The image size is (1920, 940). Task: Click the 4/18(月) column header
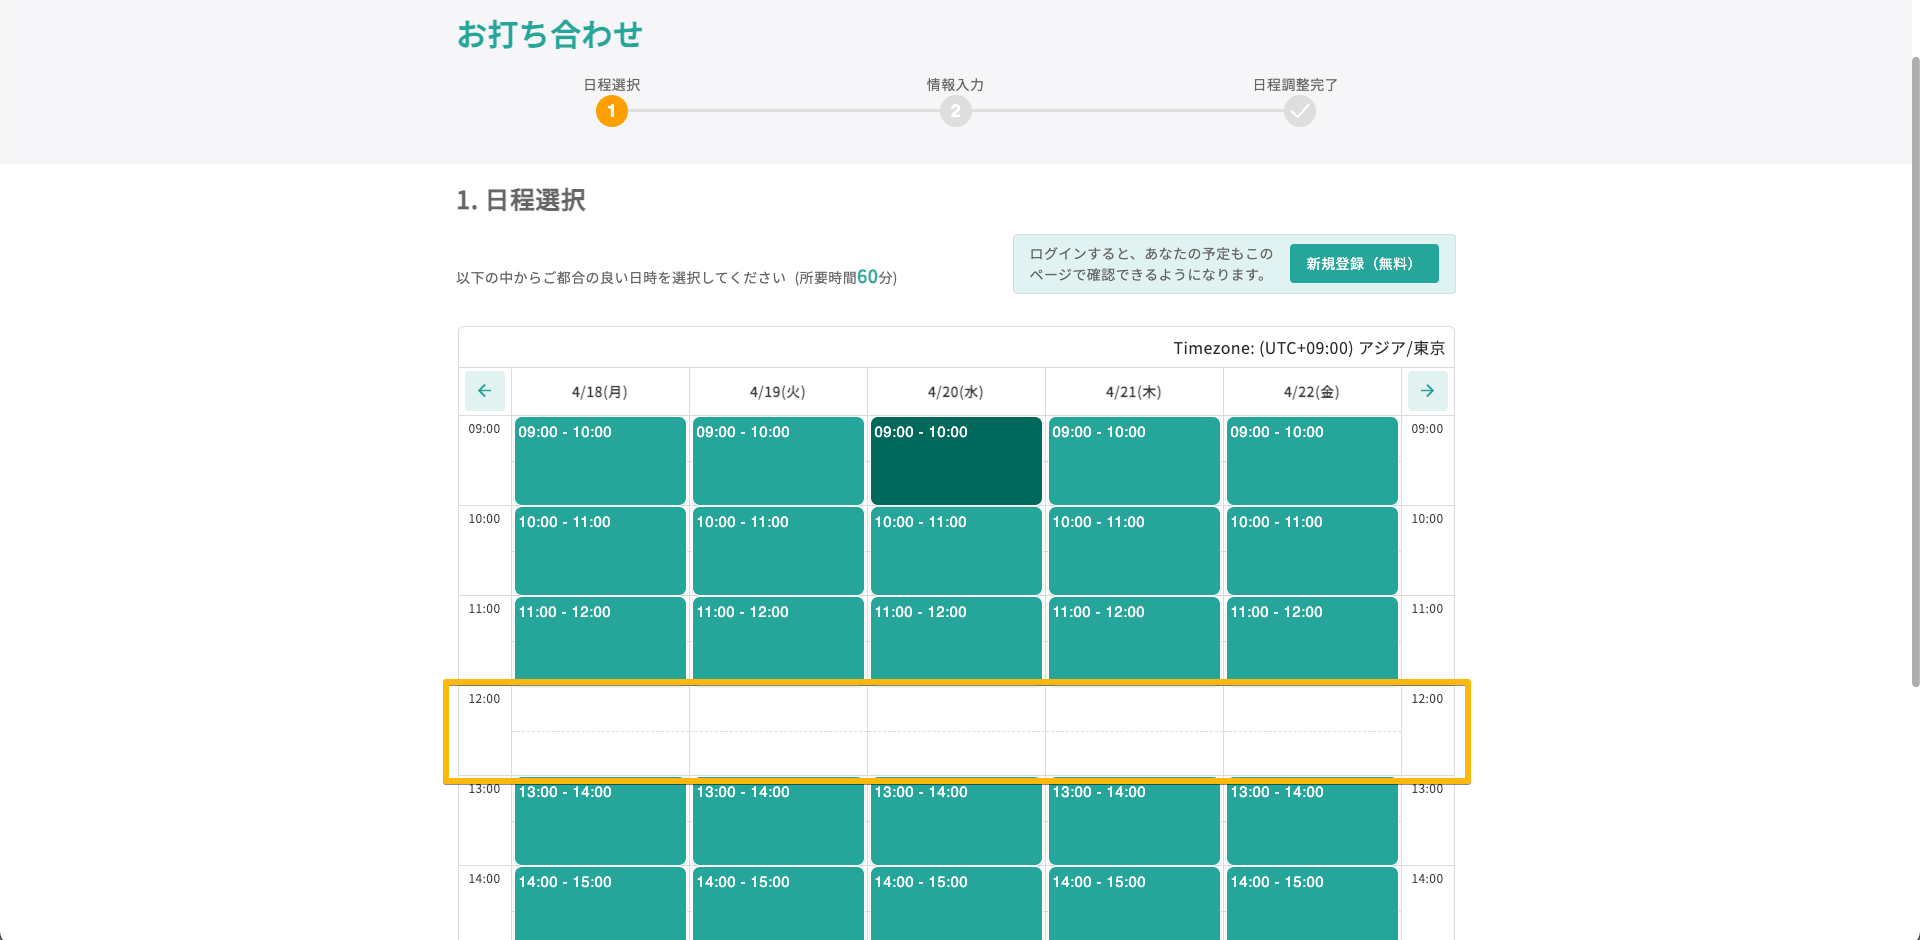pos(600,392)
